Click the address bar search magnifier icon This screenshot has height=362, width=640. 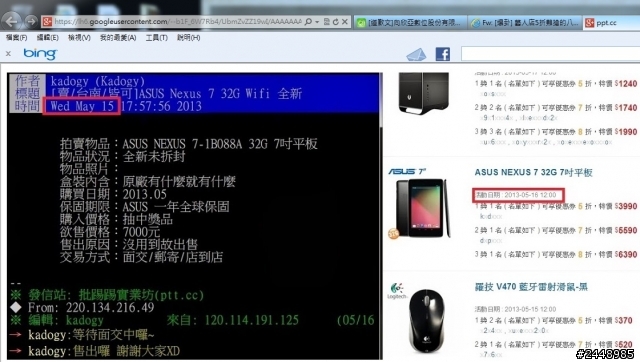coord(308,22)
